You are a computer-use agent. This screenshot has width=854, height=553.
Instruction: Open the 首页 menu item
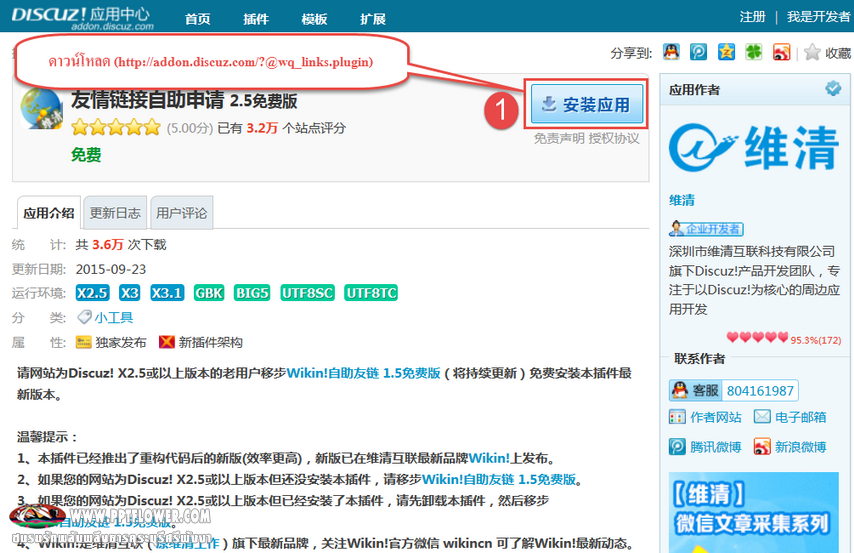198,19
